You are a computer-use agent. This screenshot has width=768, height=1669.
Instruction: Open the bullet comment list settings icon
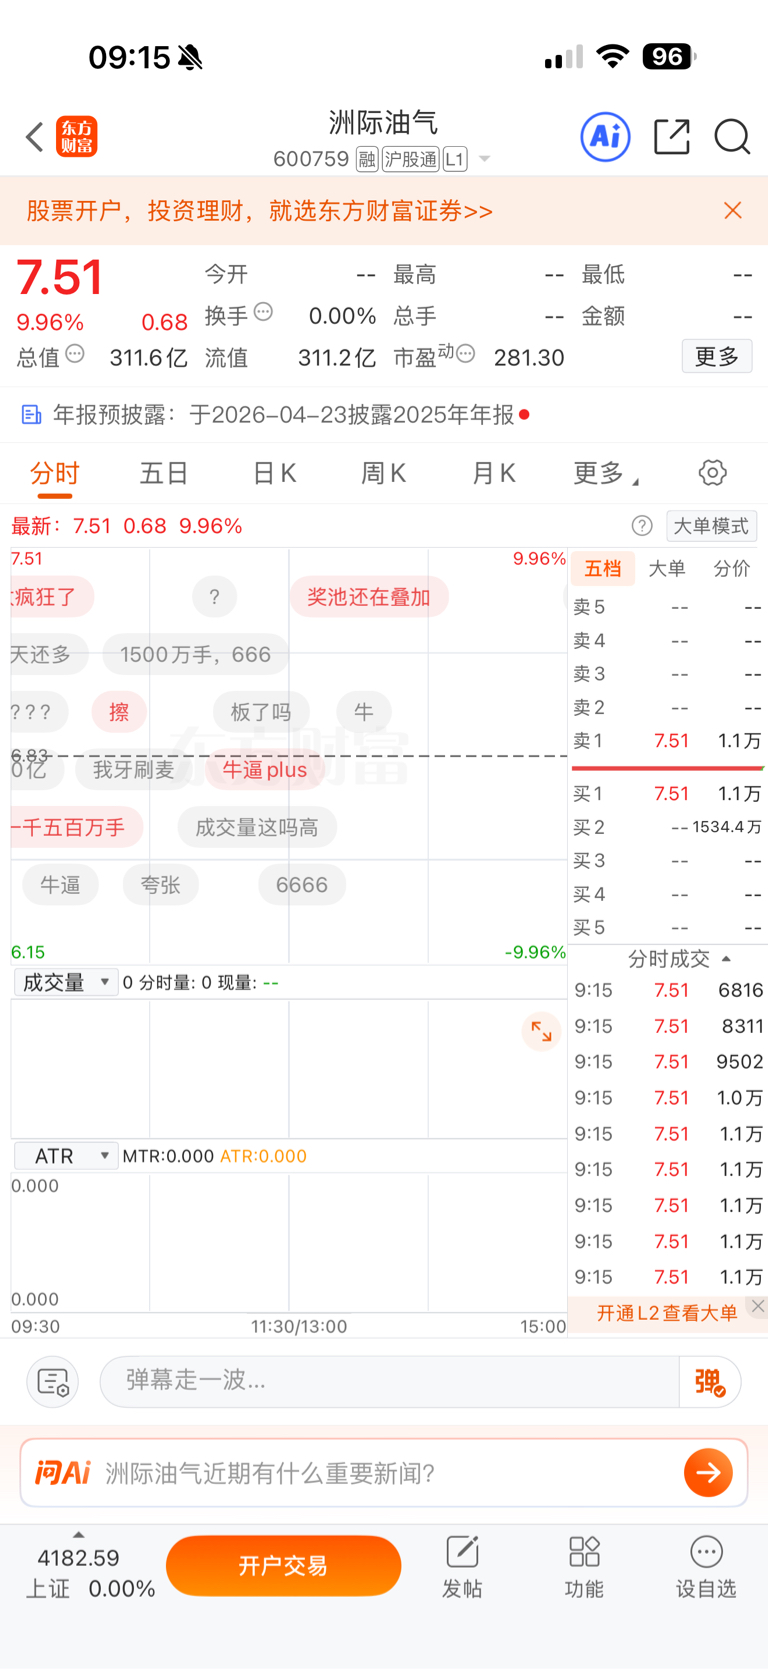(52, 1382)
